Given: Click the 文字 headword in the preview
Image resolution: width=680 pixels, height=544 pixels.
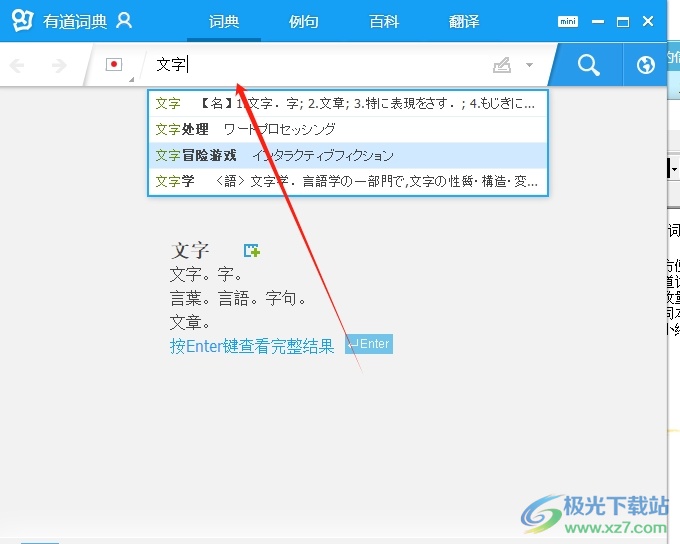Looking at the screenshot, I should (x=190, y=250).
